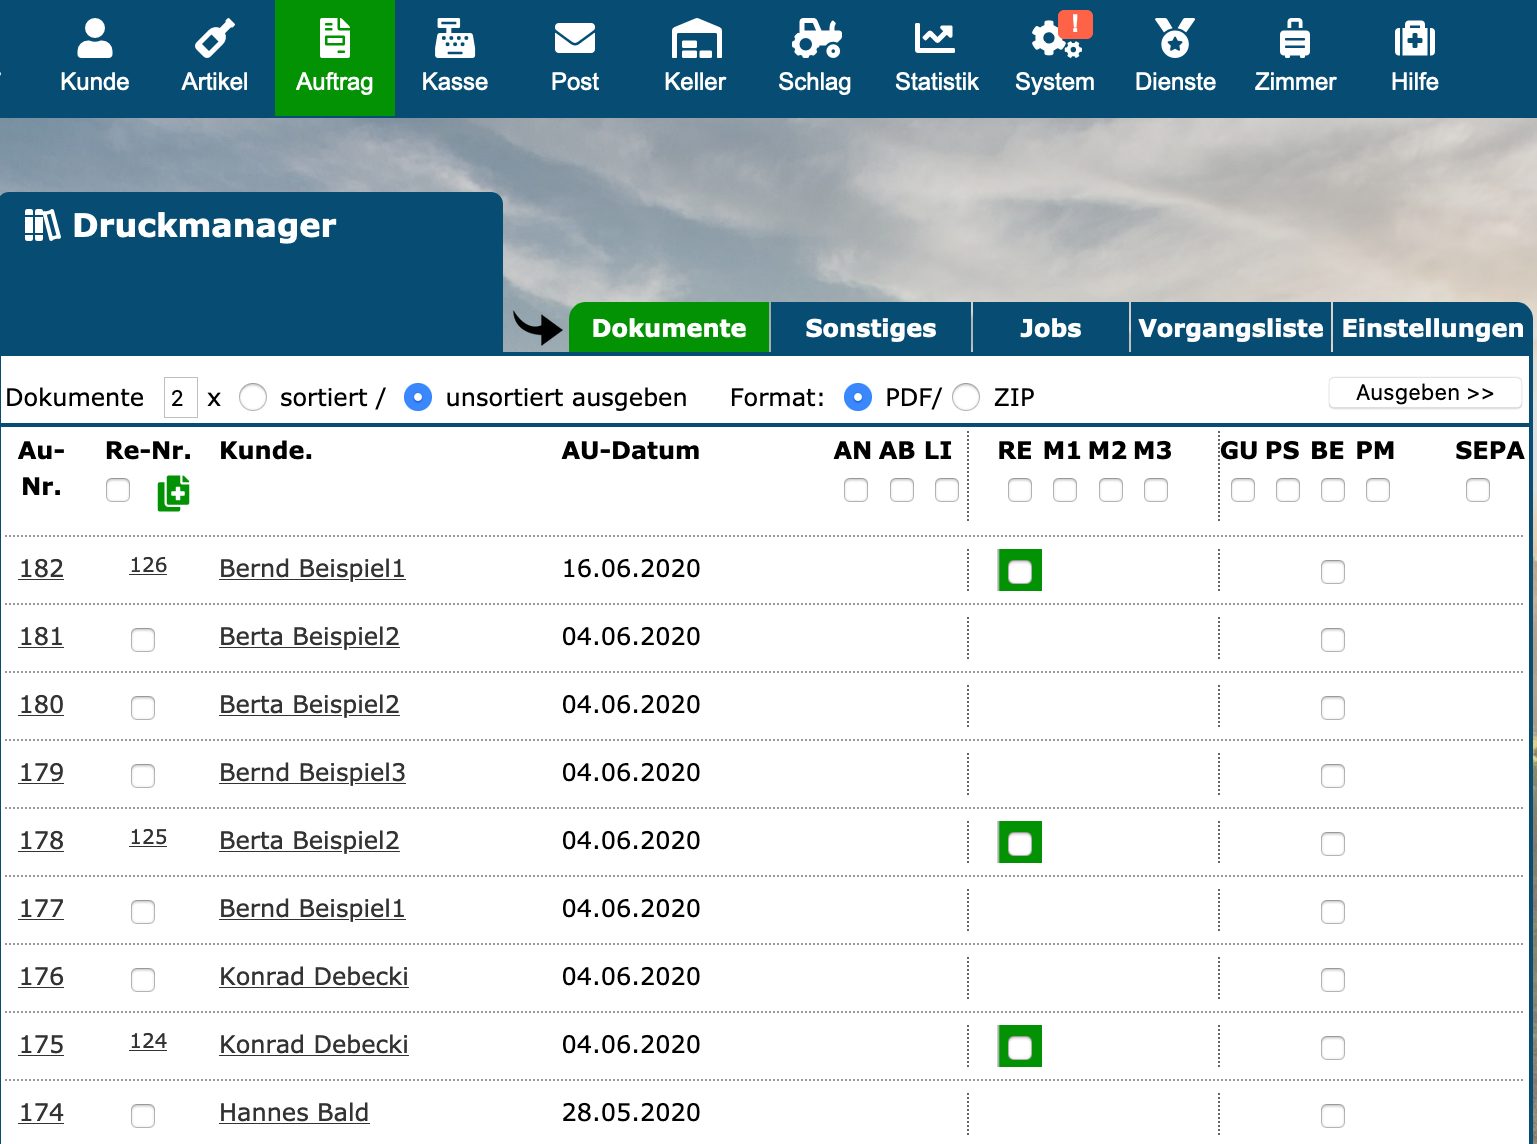Viewport: 1537px width, 1144px height.
Task: Open the Schlag tractor icon
Action: click(815, 40)
